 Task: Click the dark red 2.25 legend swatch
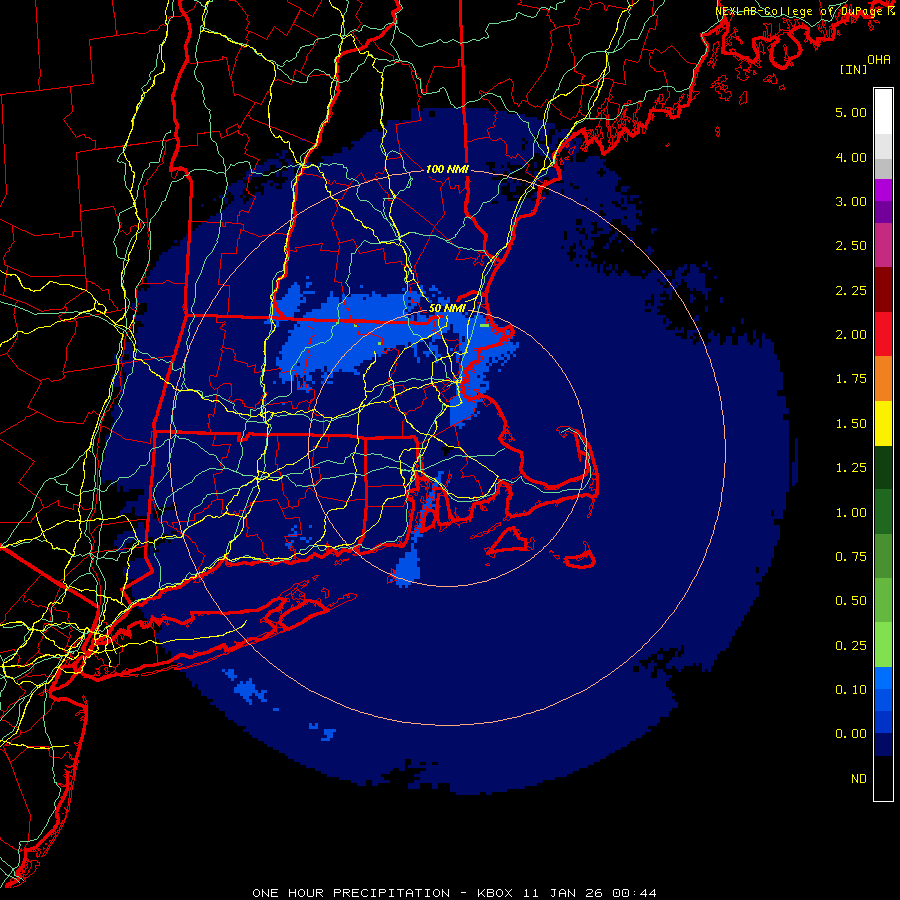point(883,290)
